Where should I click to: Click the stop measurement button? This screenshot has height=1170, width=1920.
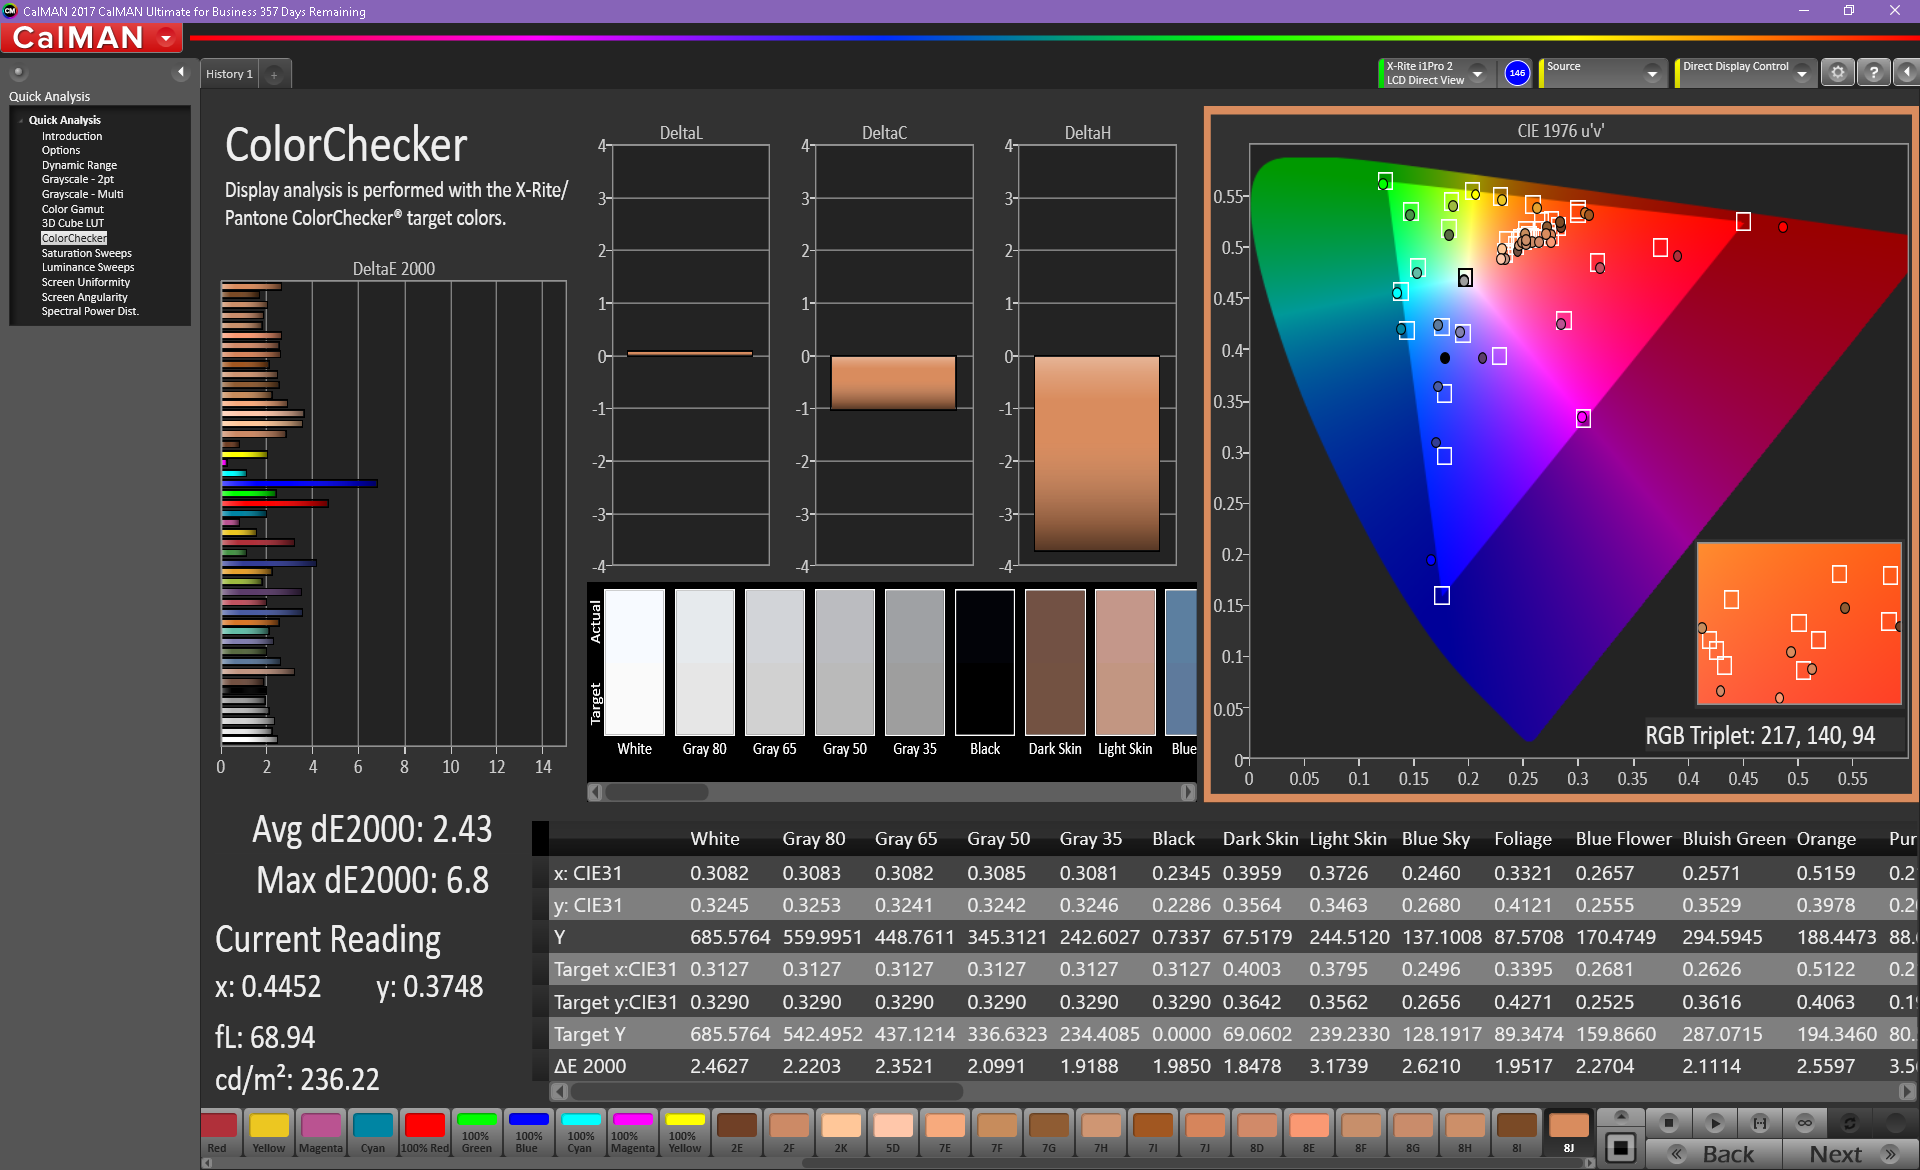[x=1668, y=1123]
